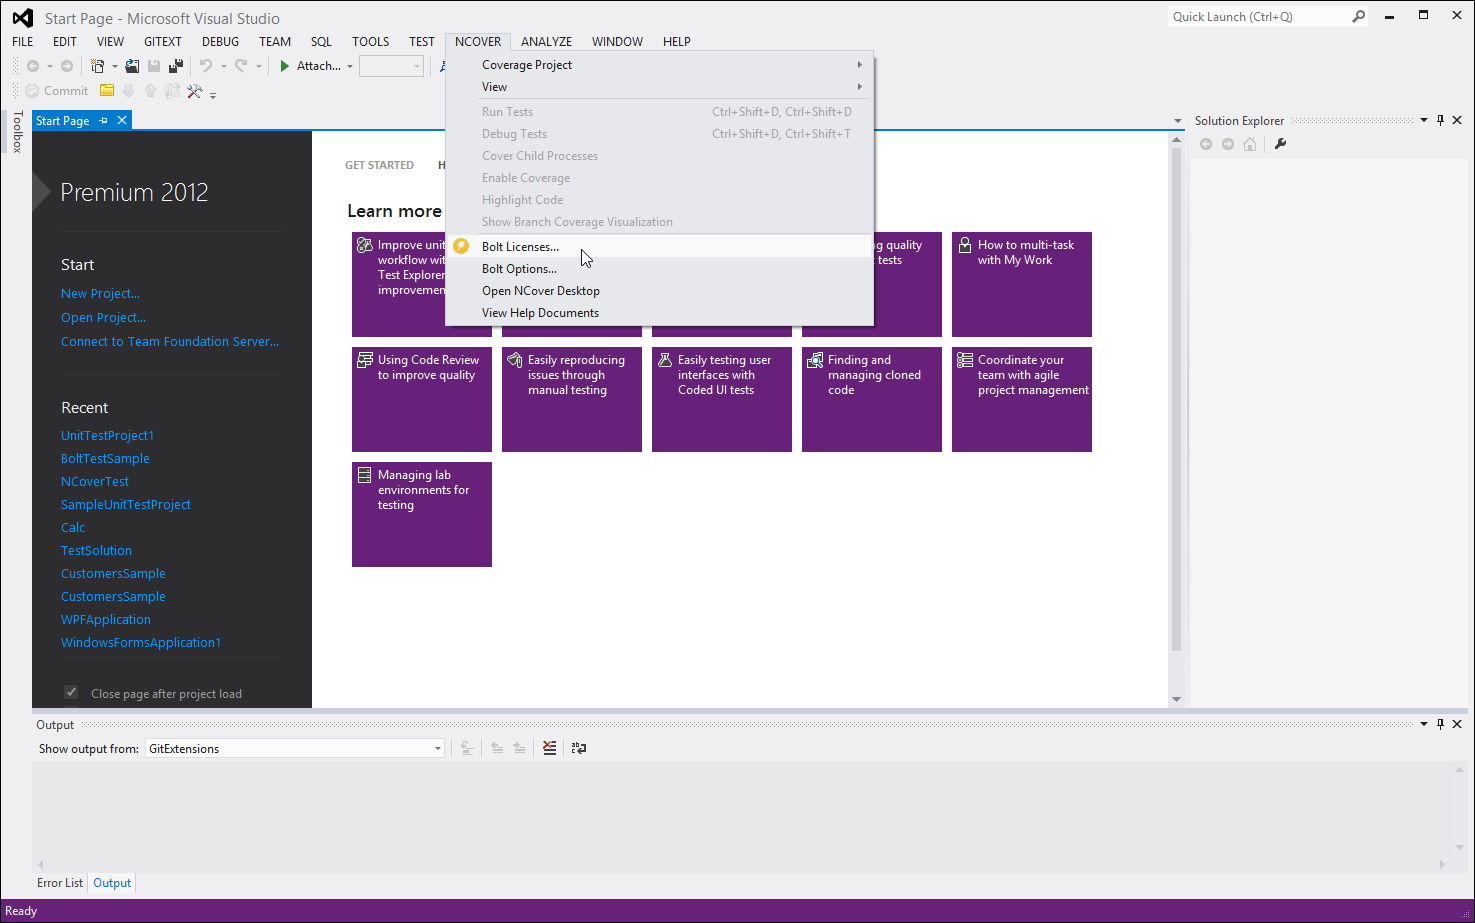
Task: Open Solution Explorer properties wrench icon
Action: click(1280, 144)
